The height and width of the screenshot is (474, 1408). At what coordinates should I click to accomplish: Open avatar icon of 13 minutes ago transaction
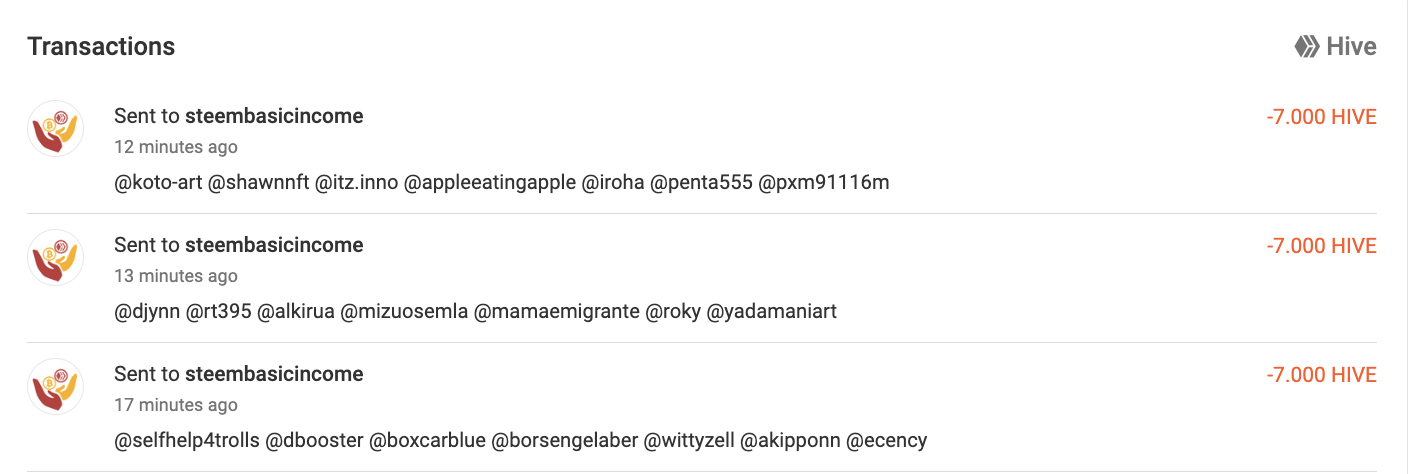pyautogui.click(x=55, y=258)
